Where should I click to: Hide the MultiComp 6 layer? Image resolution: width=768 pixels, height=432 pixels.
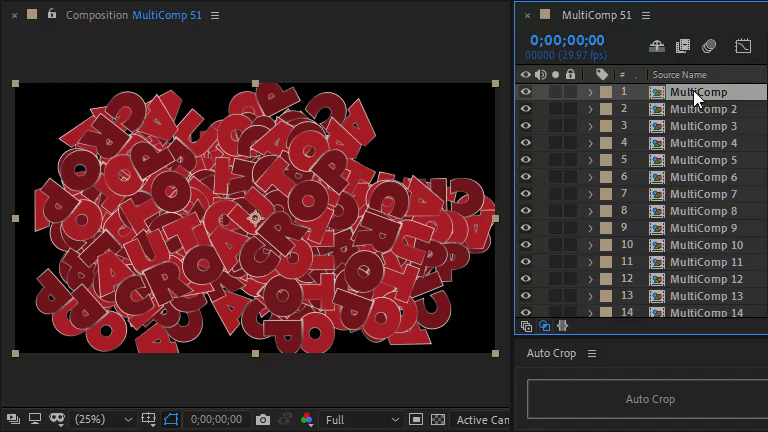pyautogui.click(x=526, y=177)
